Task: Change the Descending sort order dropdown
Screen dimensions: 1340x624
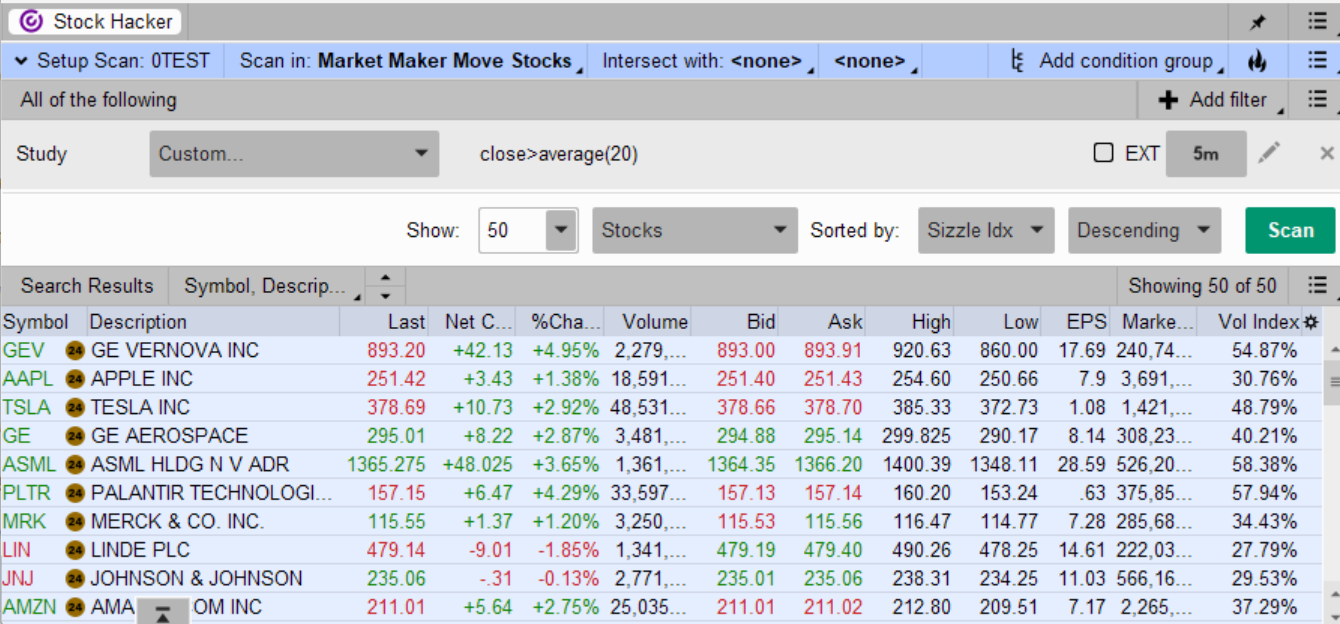Action: tap(1144, 230)
